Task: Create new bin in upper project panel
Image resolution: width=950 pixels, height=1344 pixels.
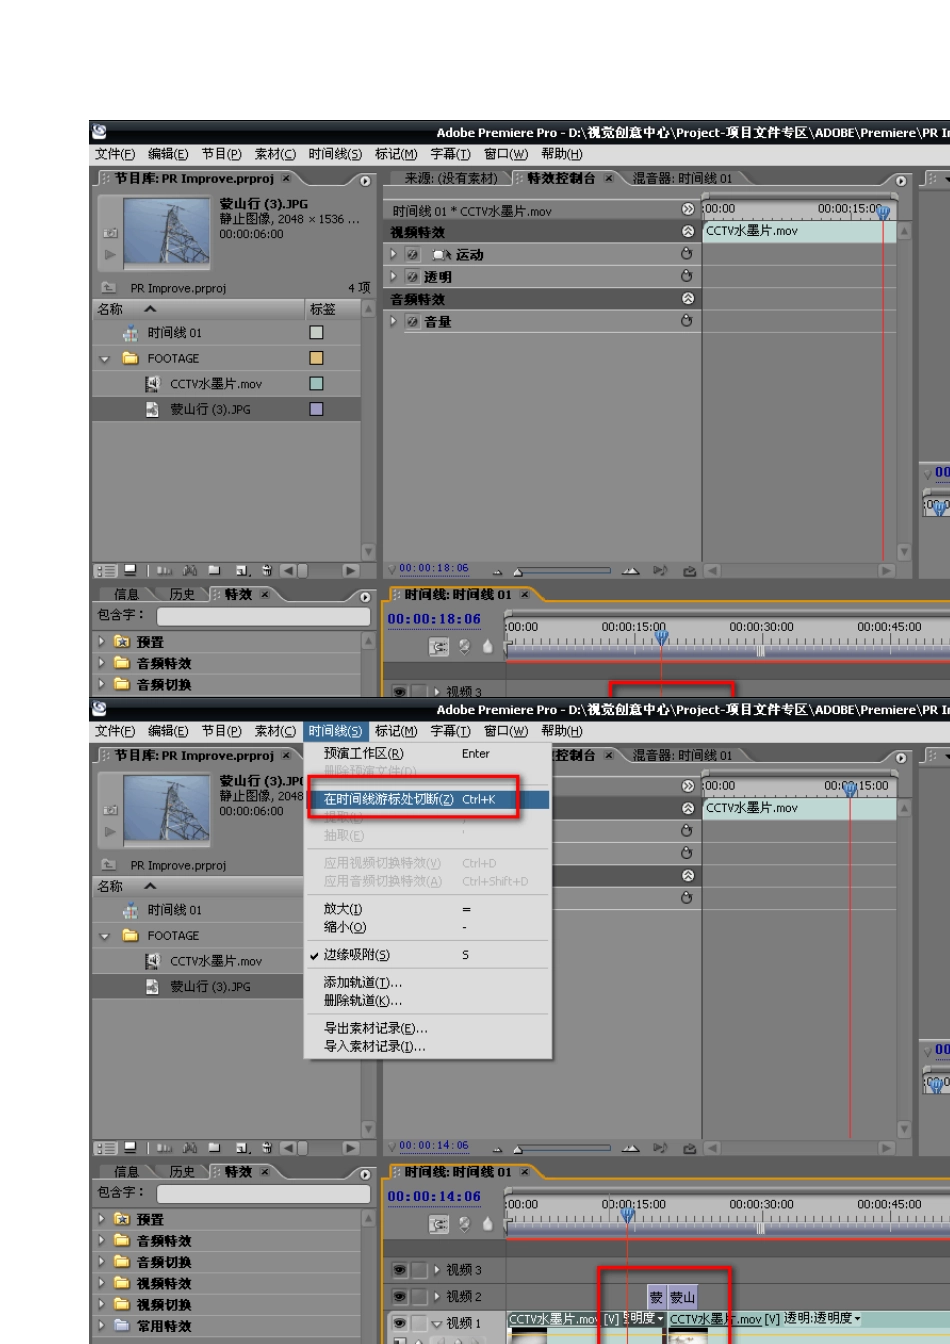Action: [x=215, y=571]
